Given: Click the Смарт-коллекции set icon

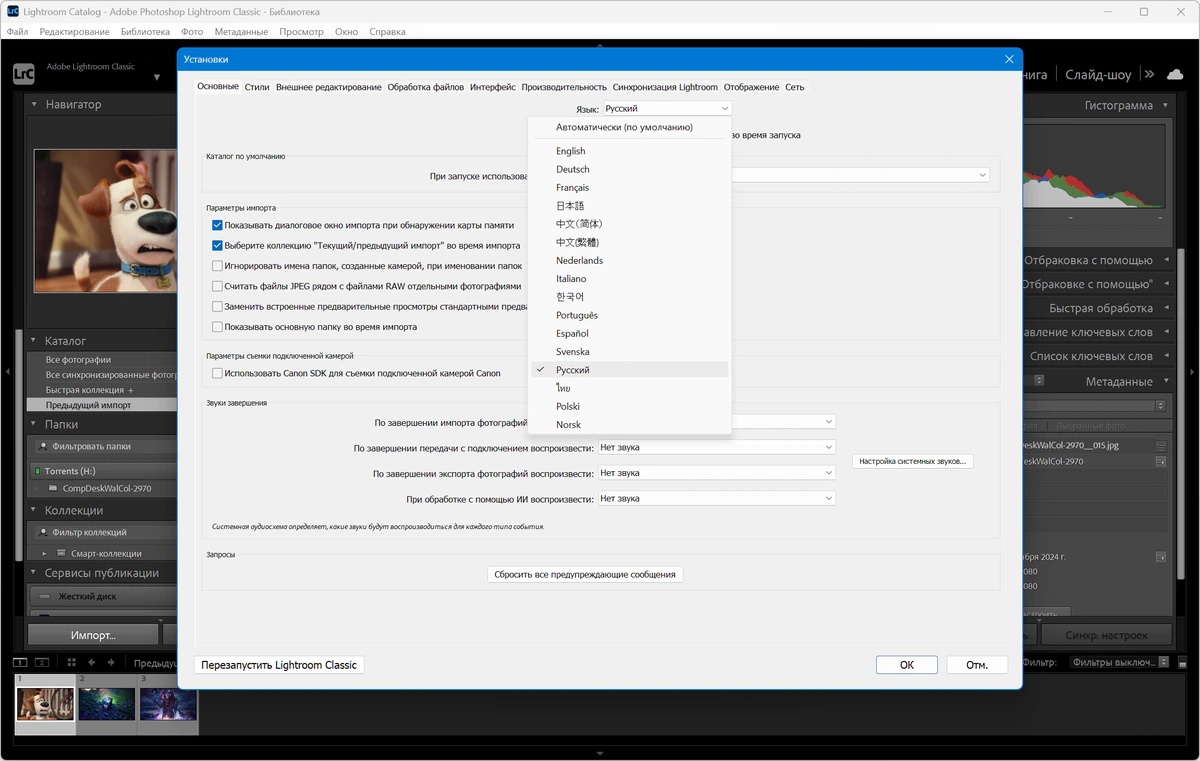Looking at the screenshot, I should (x=62, y=553).
